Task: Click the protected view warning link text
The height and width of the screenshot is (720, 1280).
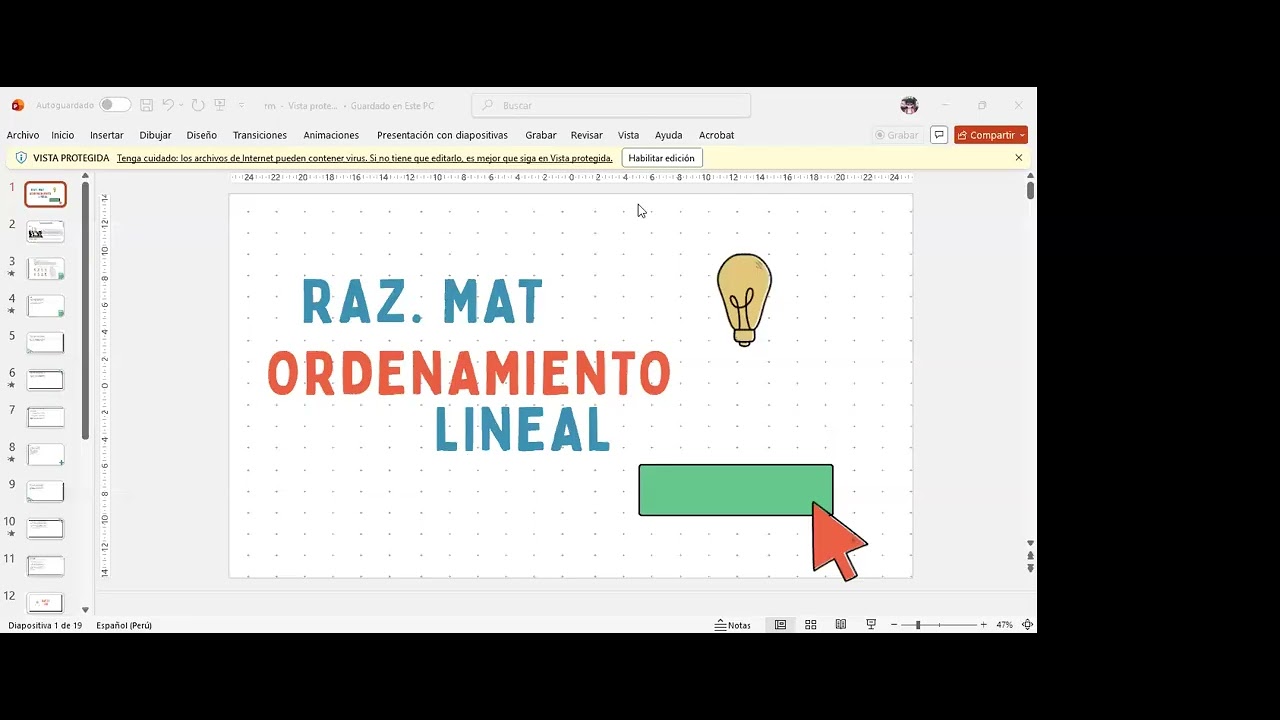Action: coord(365,158)
